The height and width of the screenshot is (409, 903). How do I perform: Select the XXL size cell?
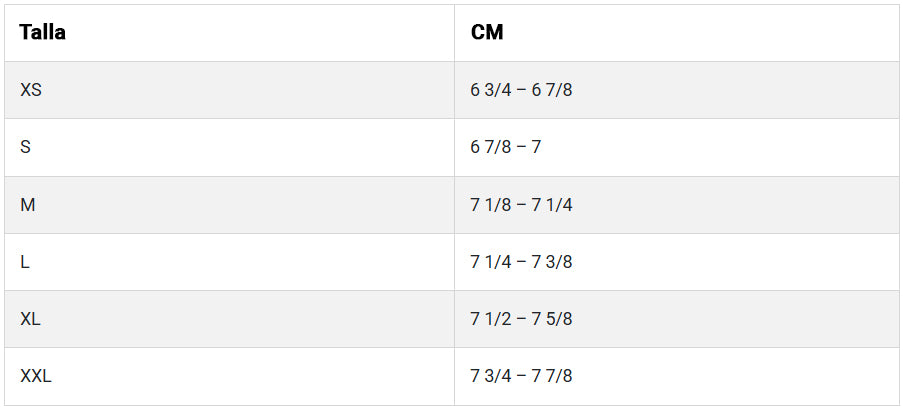(x=36, y=376)
